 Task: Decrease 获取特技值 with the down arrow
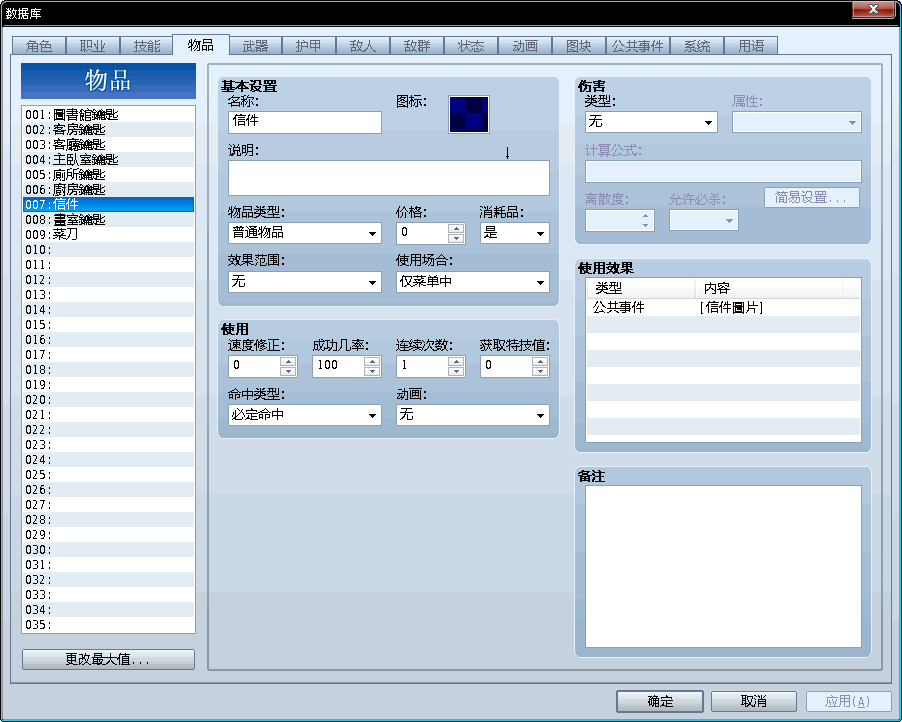[540, 371]
